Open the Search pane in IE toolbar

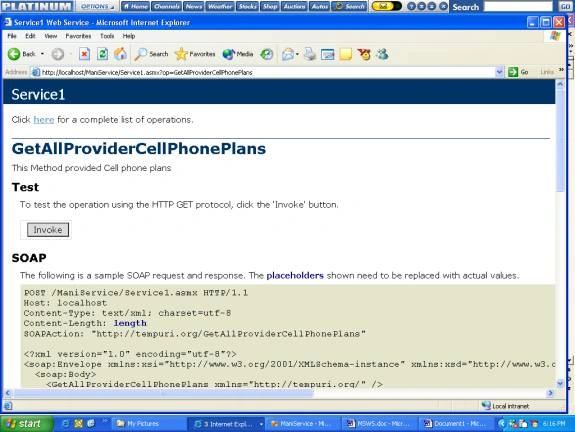pos(151,54)
